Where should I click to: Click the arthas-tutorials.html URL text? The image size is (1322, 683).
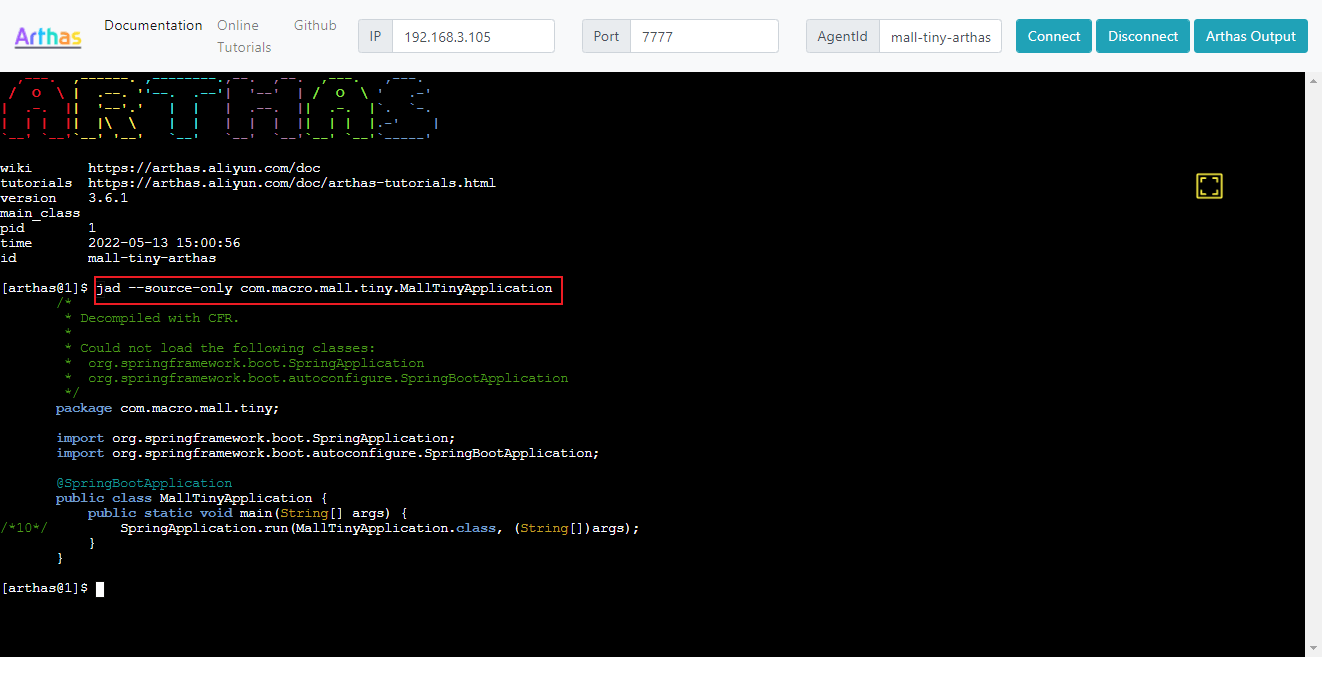coord(292,183)
